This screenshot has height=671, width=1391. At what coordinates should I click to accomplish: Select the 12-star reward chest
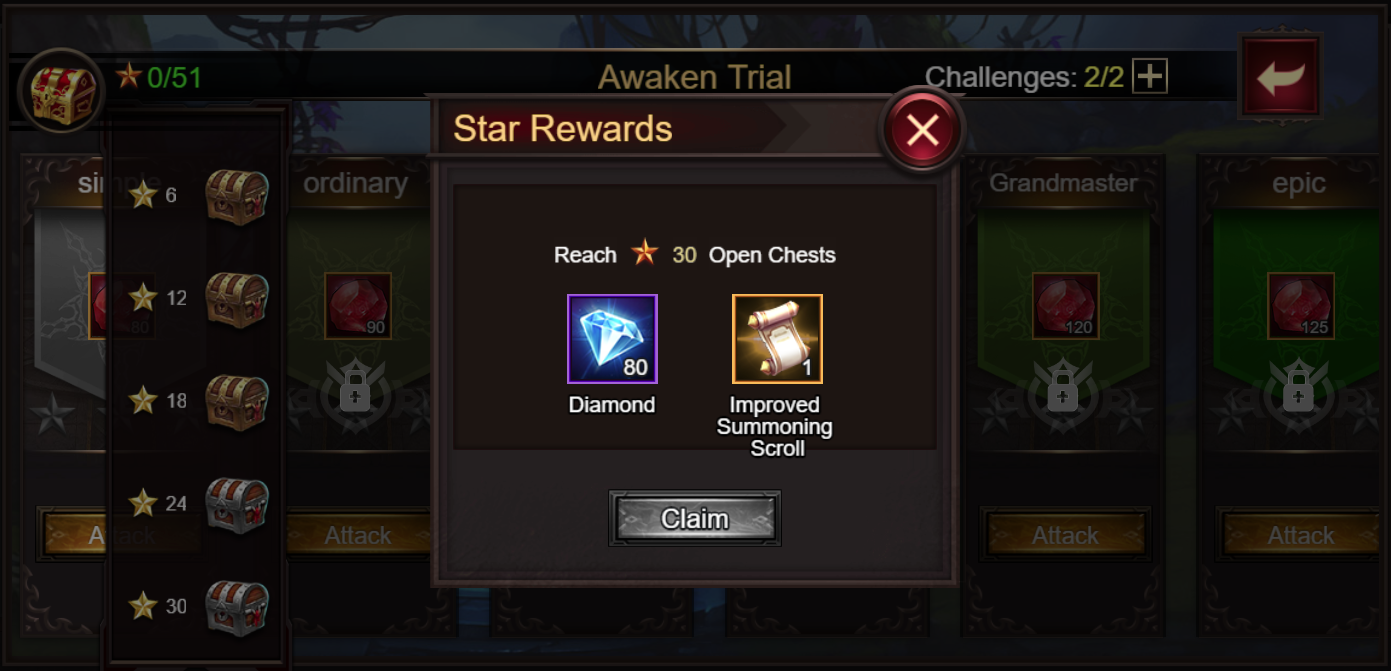click(237, 299)
